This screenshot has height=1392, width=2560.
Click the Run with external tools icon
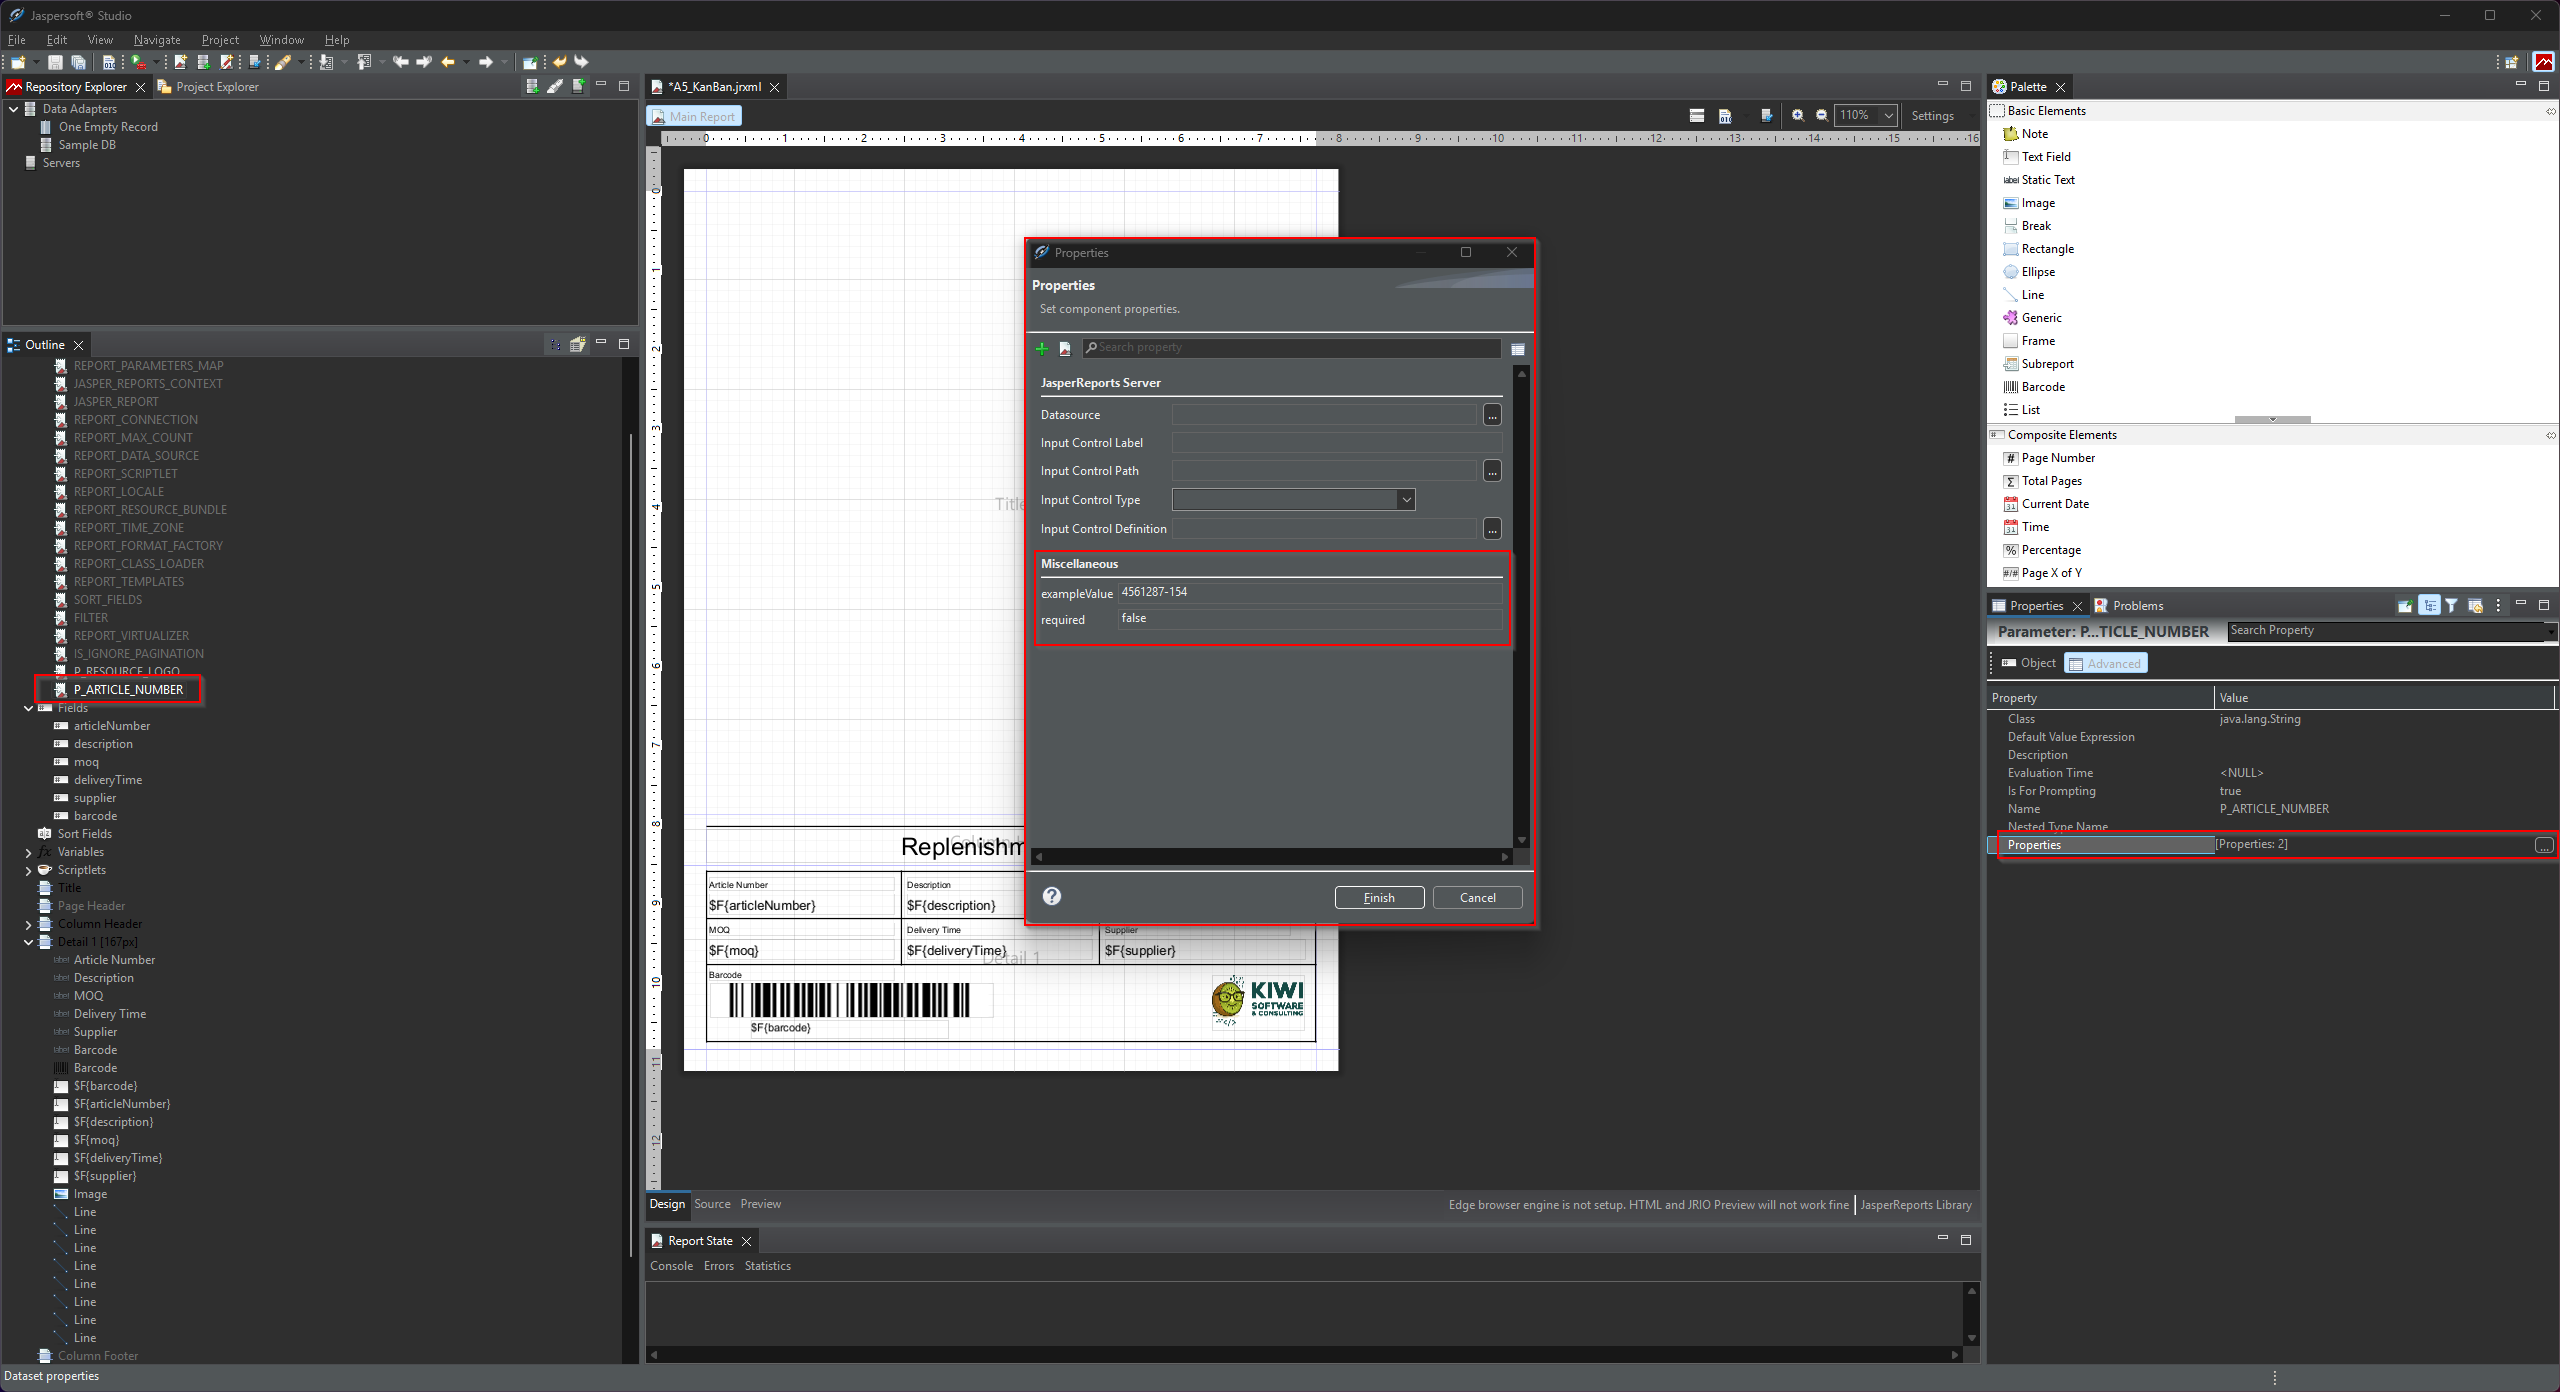pyautogui.click(x=139, y=62)
